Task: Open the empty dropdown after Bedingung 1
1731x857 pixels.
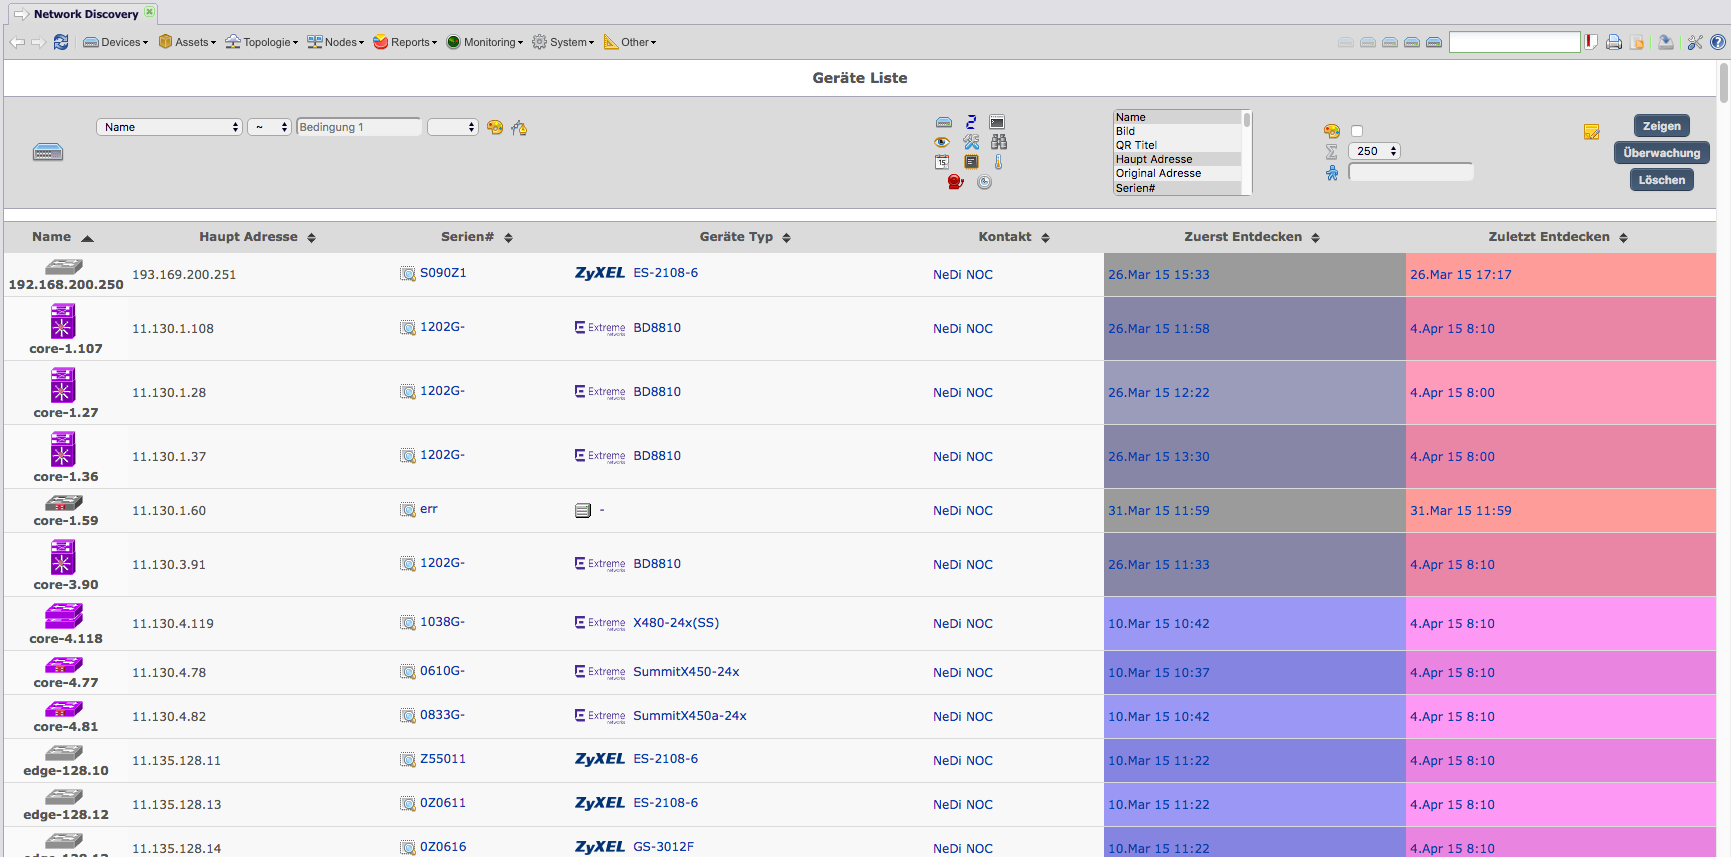Action: click(x=453, y=127)
